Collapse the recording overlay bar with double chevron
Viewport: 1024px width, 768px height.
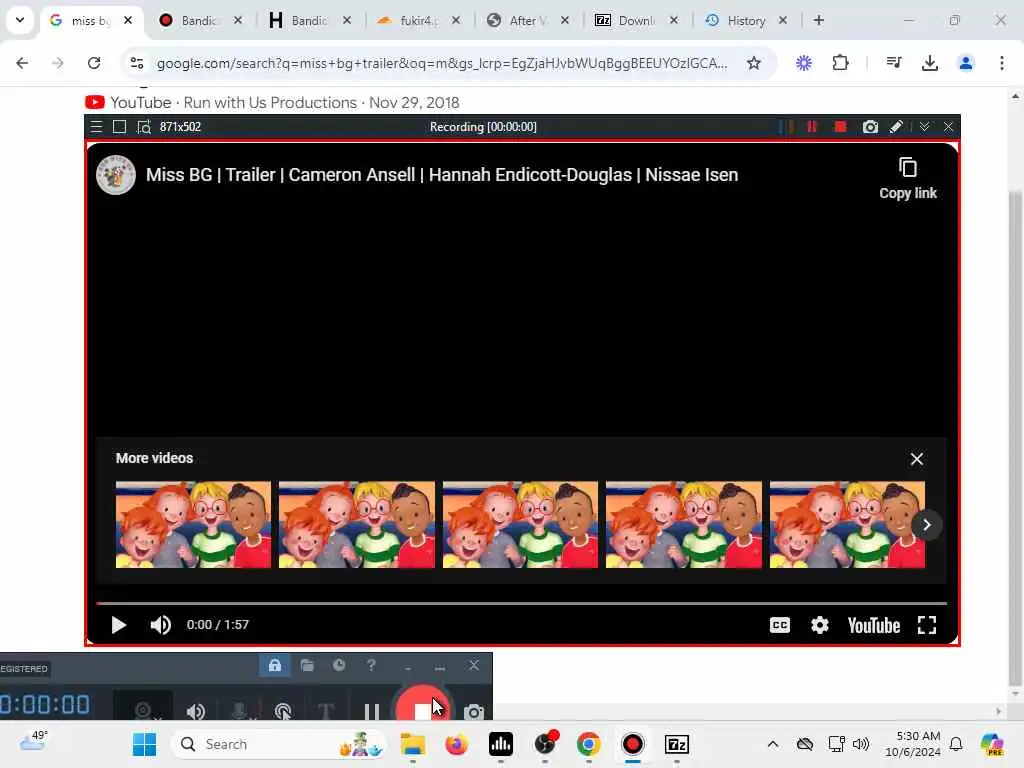pos(924,127)
